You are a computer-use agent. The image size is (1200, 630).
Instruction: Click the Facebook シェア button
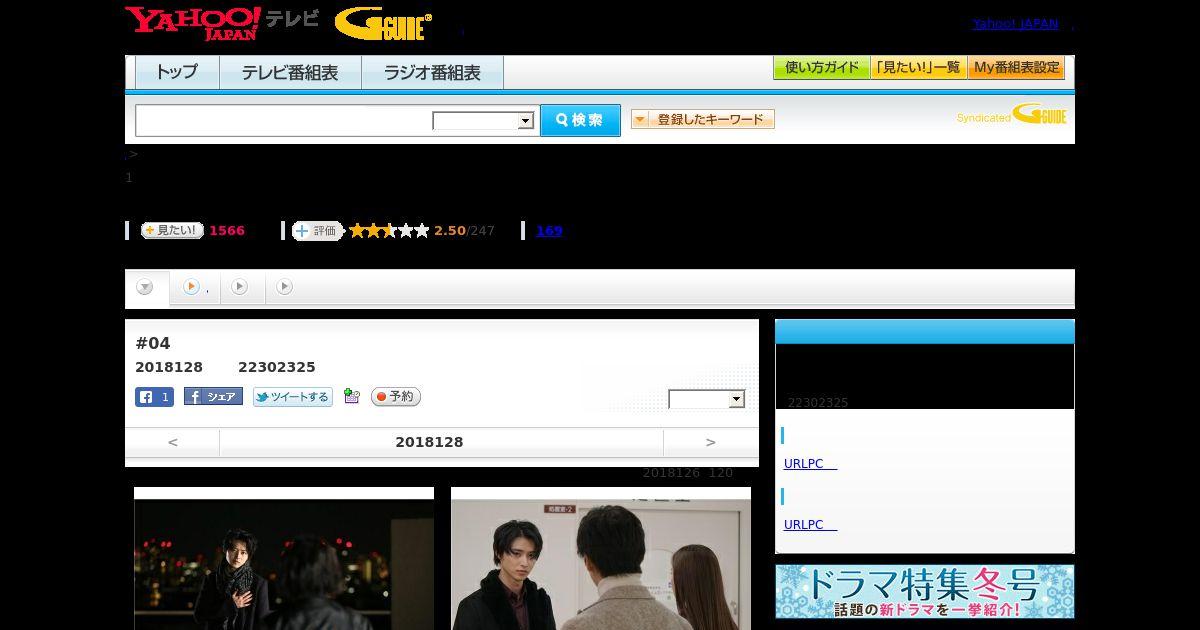tap(213, 397)
